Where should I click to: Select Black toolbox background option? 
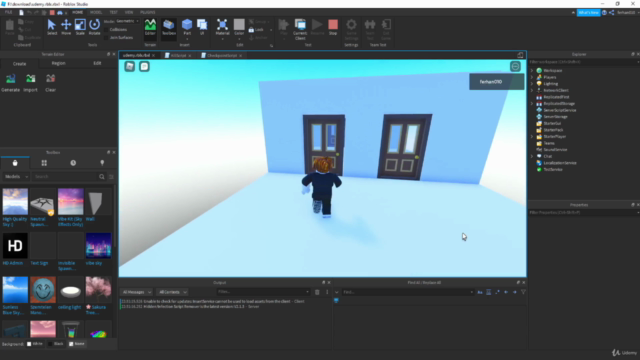pos(56,344)
